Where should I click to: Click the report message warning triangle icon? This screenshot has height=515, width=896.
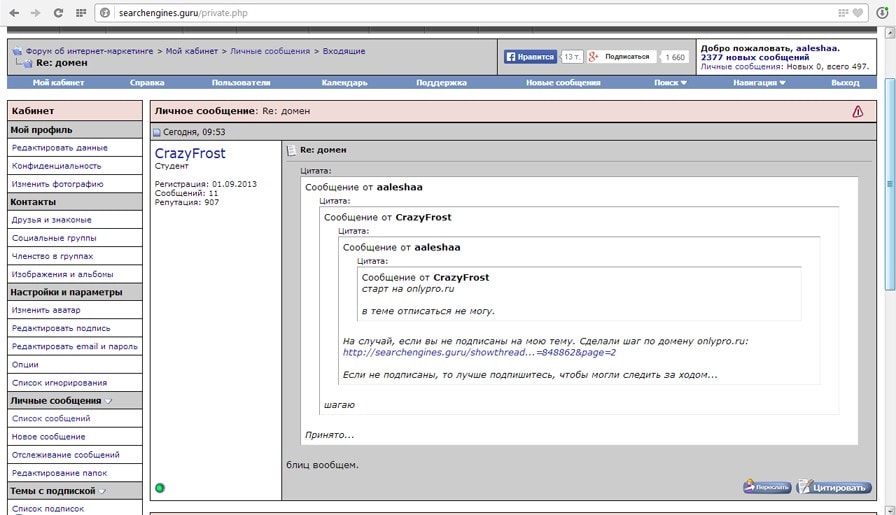pos(857,112)
